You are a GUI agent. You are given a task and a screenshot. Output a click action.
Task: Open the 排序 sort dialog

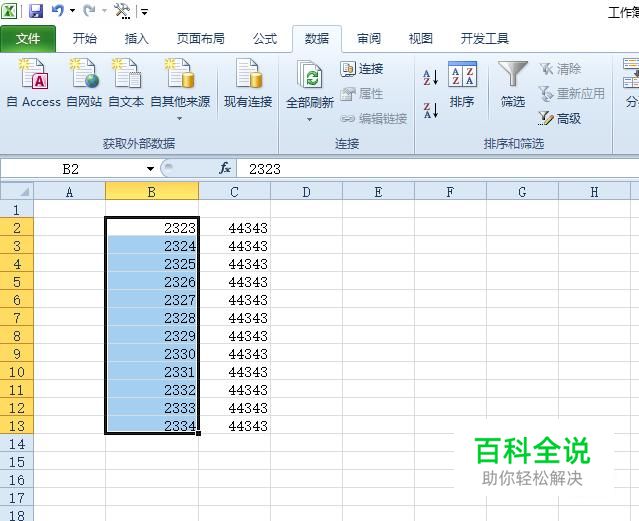(462, 85)
